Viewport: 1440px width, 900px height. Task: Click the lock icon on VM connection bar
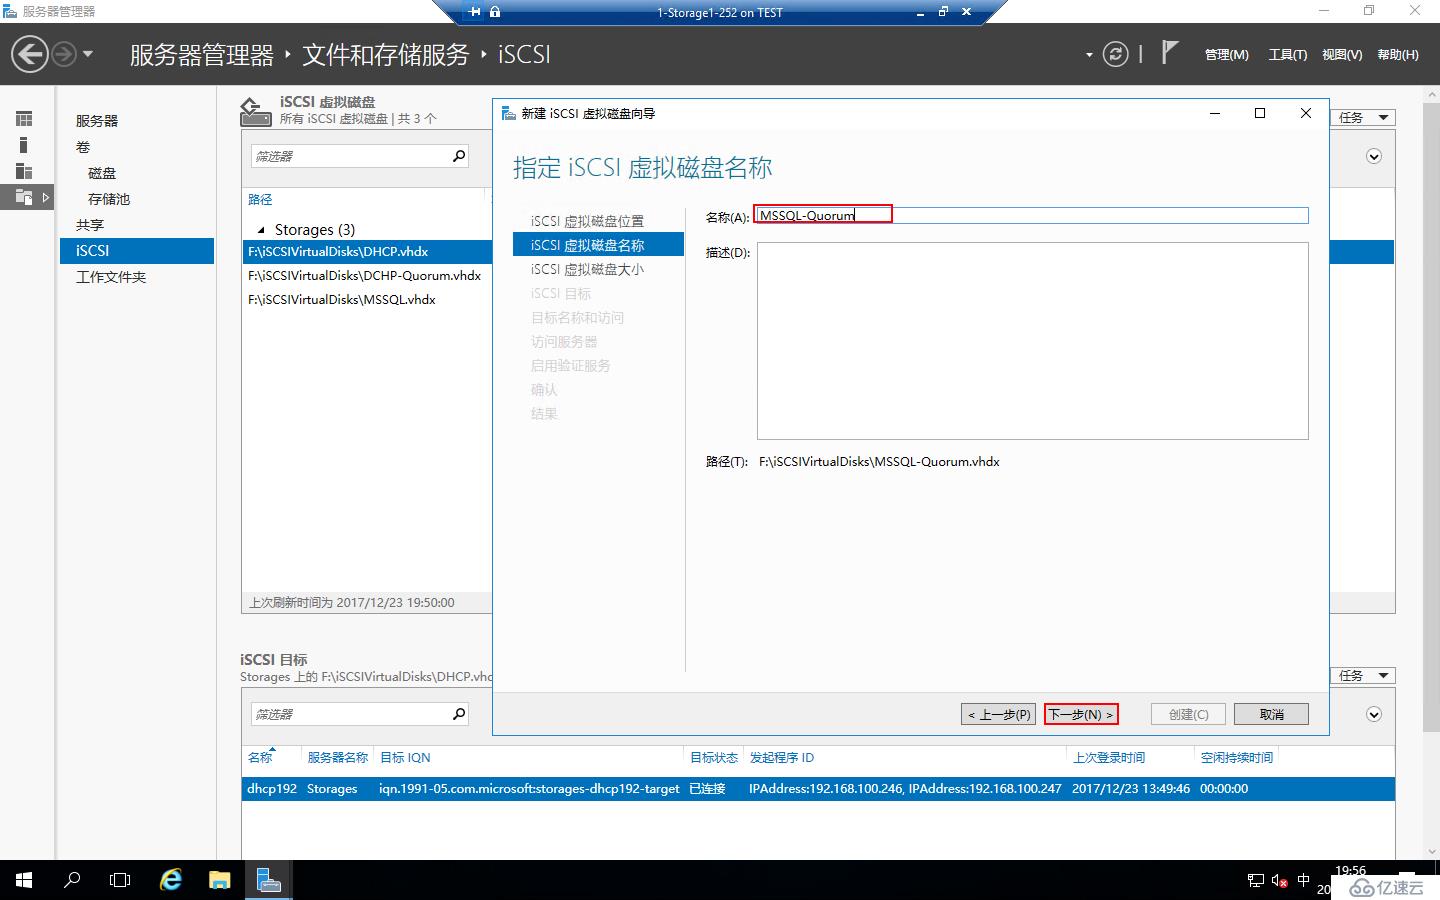(495, 12)
